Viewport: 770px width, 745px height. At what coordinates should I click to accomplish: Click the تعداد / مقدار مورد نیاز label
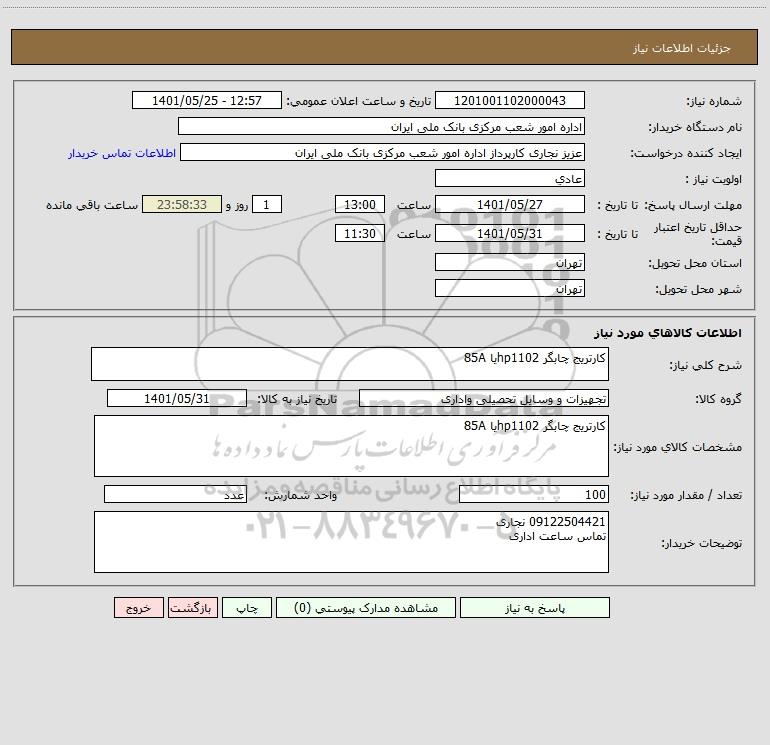tap(686, 495)
